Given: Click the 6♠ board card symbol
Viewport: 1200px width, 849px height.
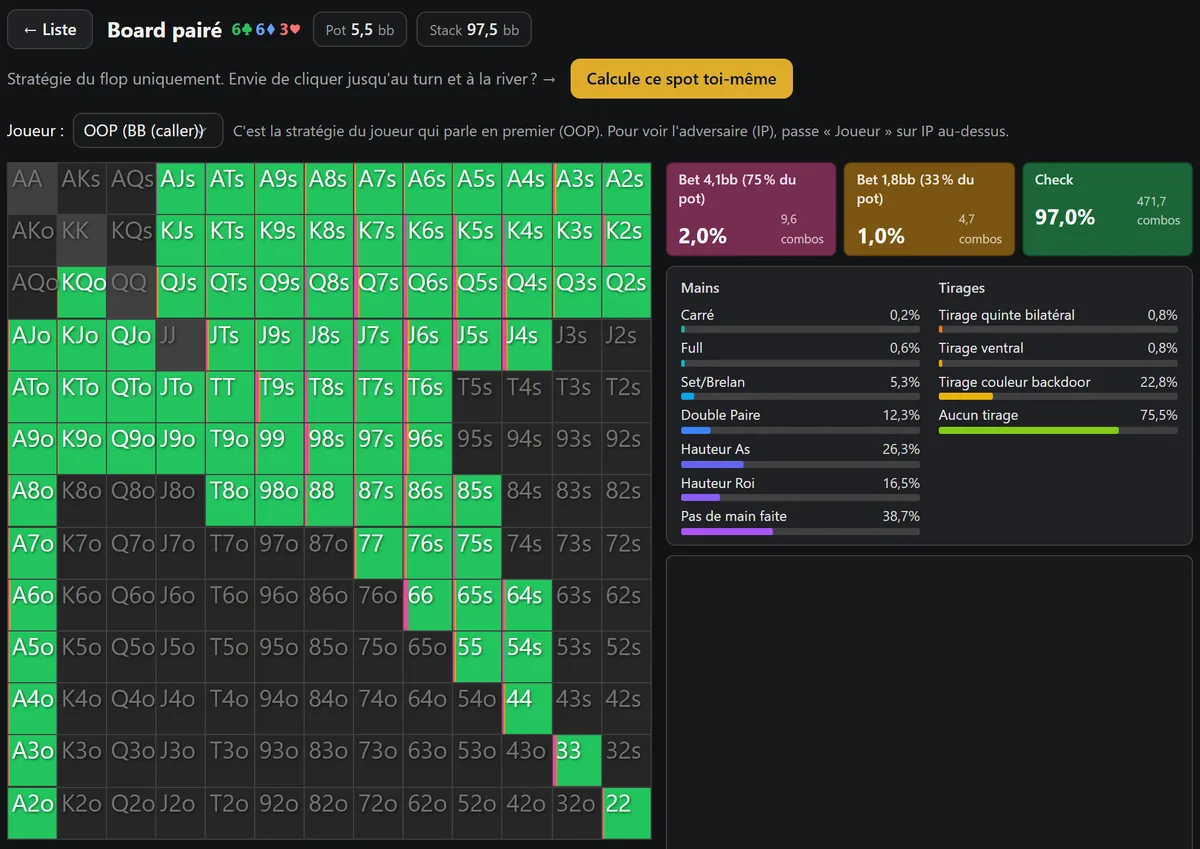Looking at the screenshot, I should click(x=241, y=30).
